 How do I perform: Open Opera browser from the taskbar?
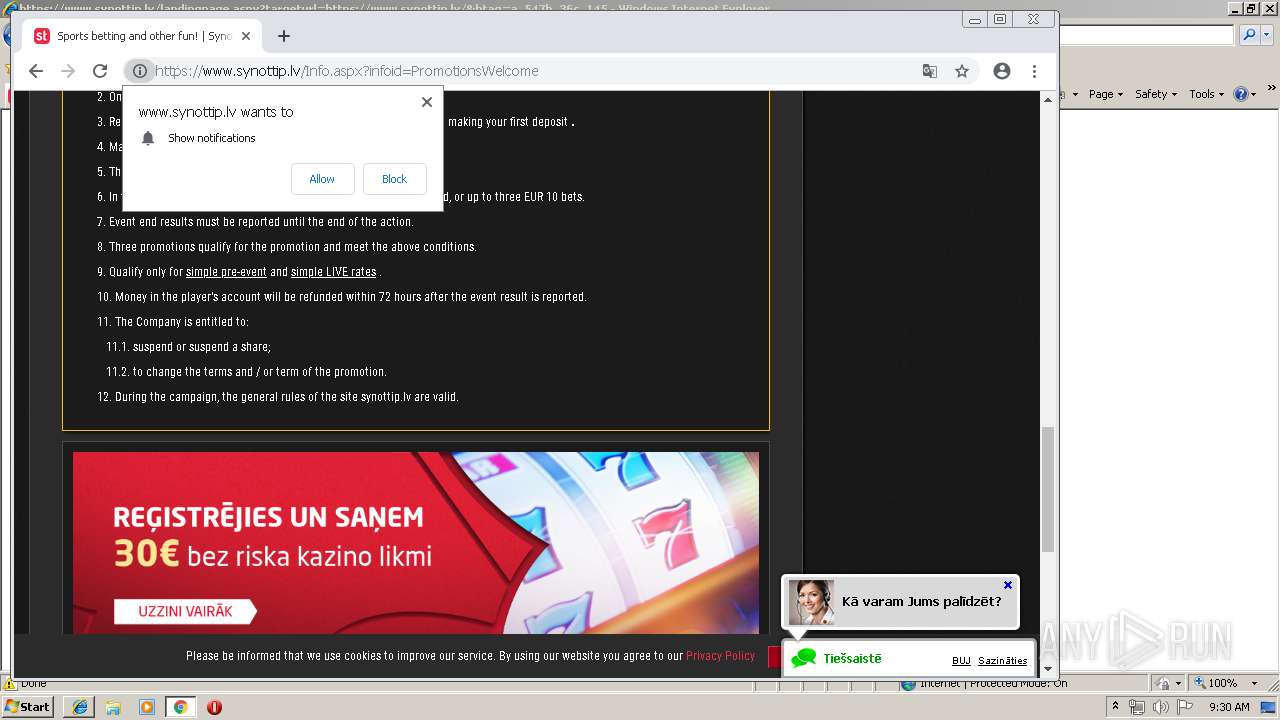[214, 707]
